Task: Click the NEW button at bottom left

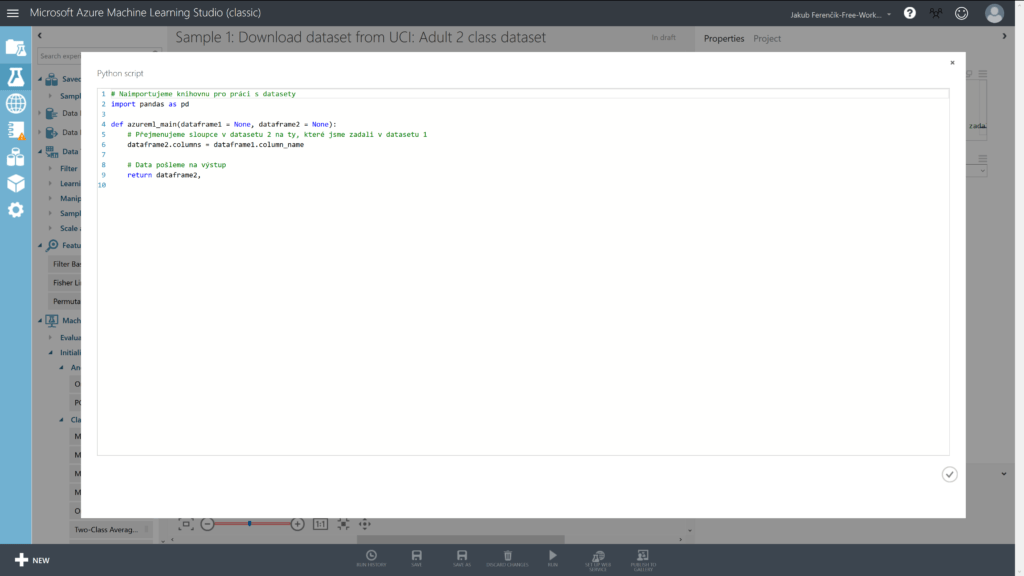Action: 31,560
